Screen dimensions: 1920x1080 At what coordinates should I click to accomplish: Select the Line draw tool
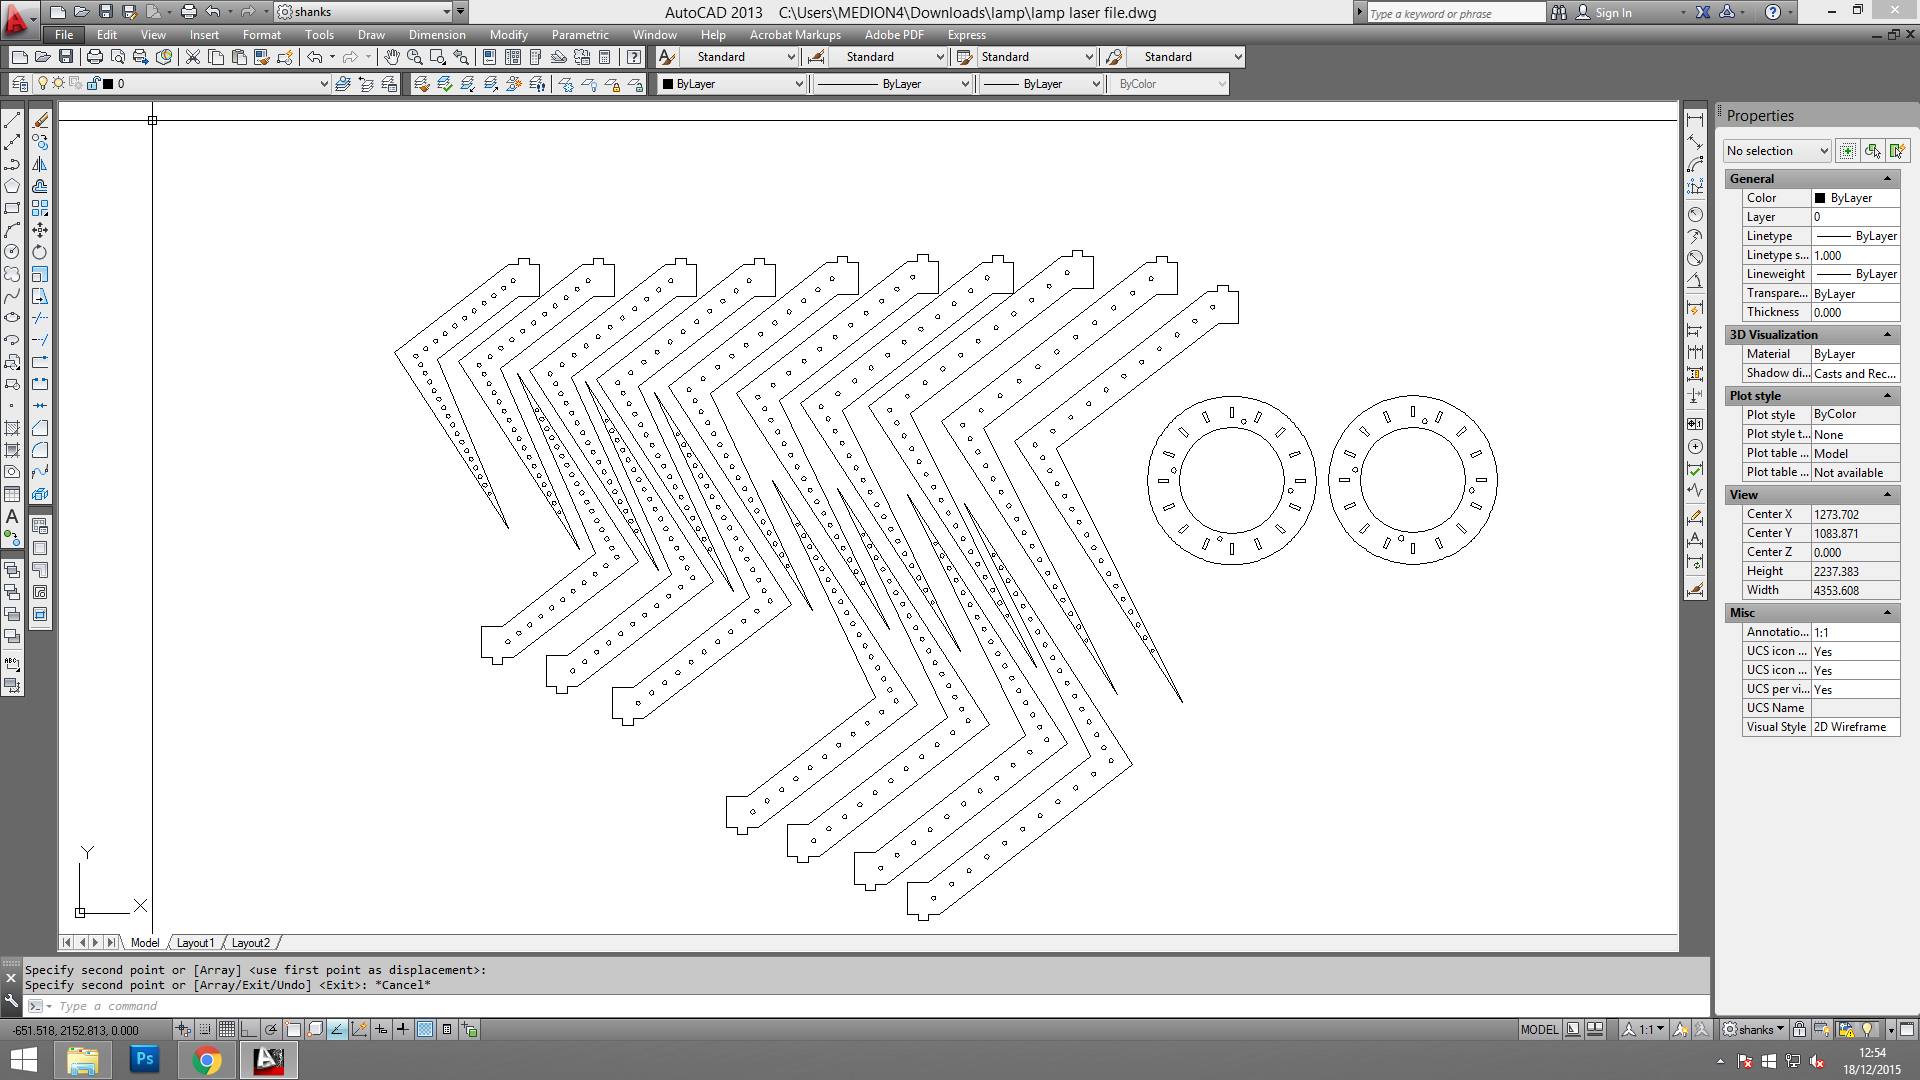12,120
